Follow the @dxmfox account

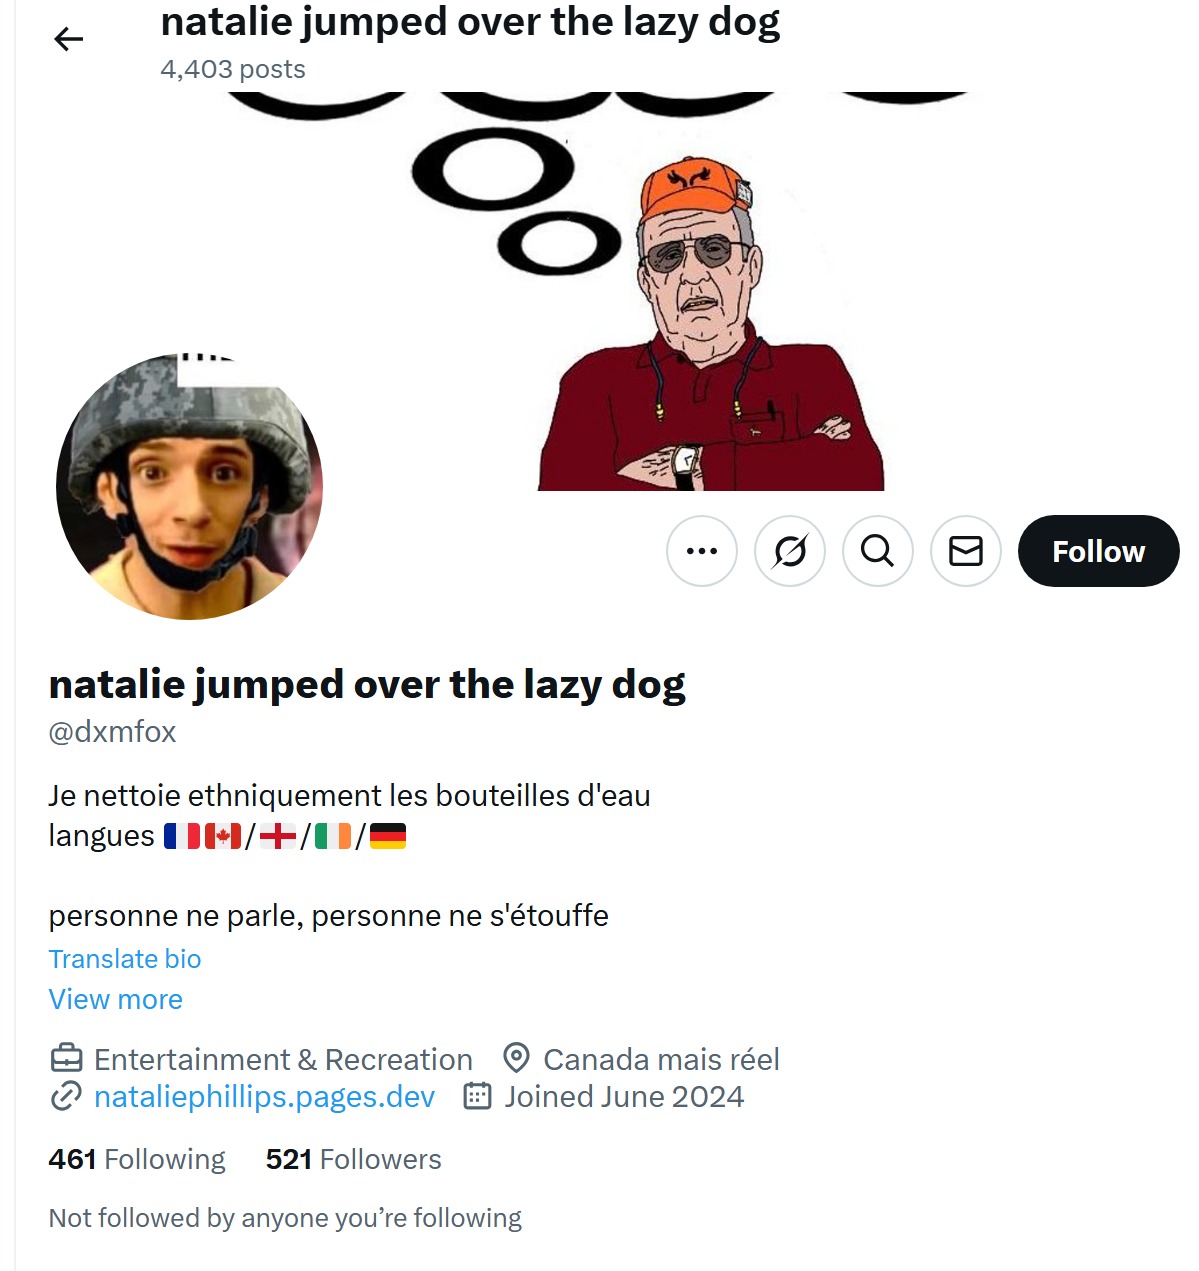tap(1098, 551)
